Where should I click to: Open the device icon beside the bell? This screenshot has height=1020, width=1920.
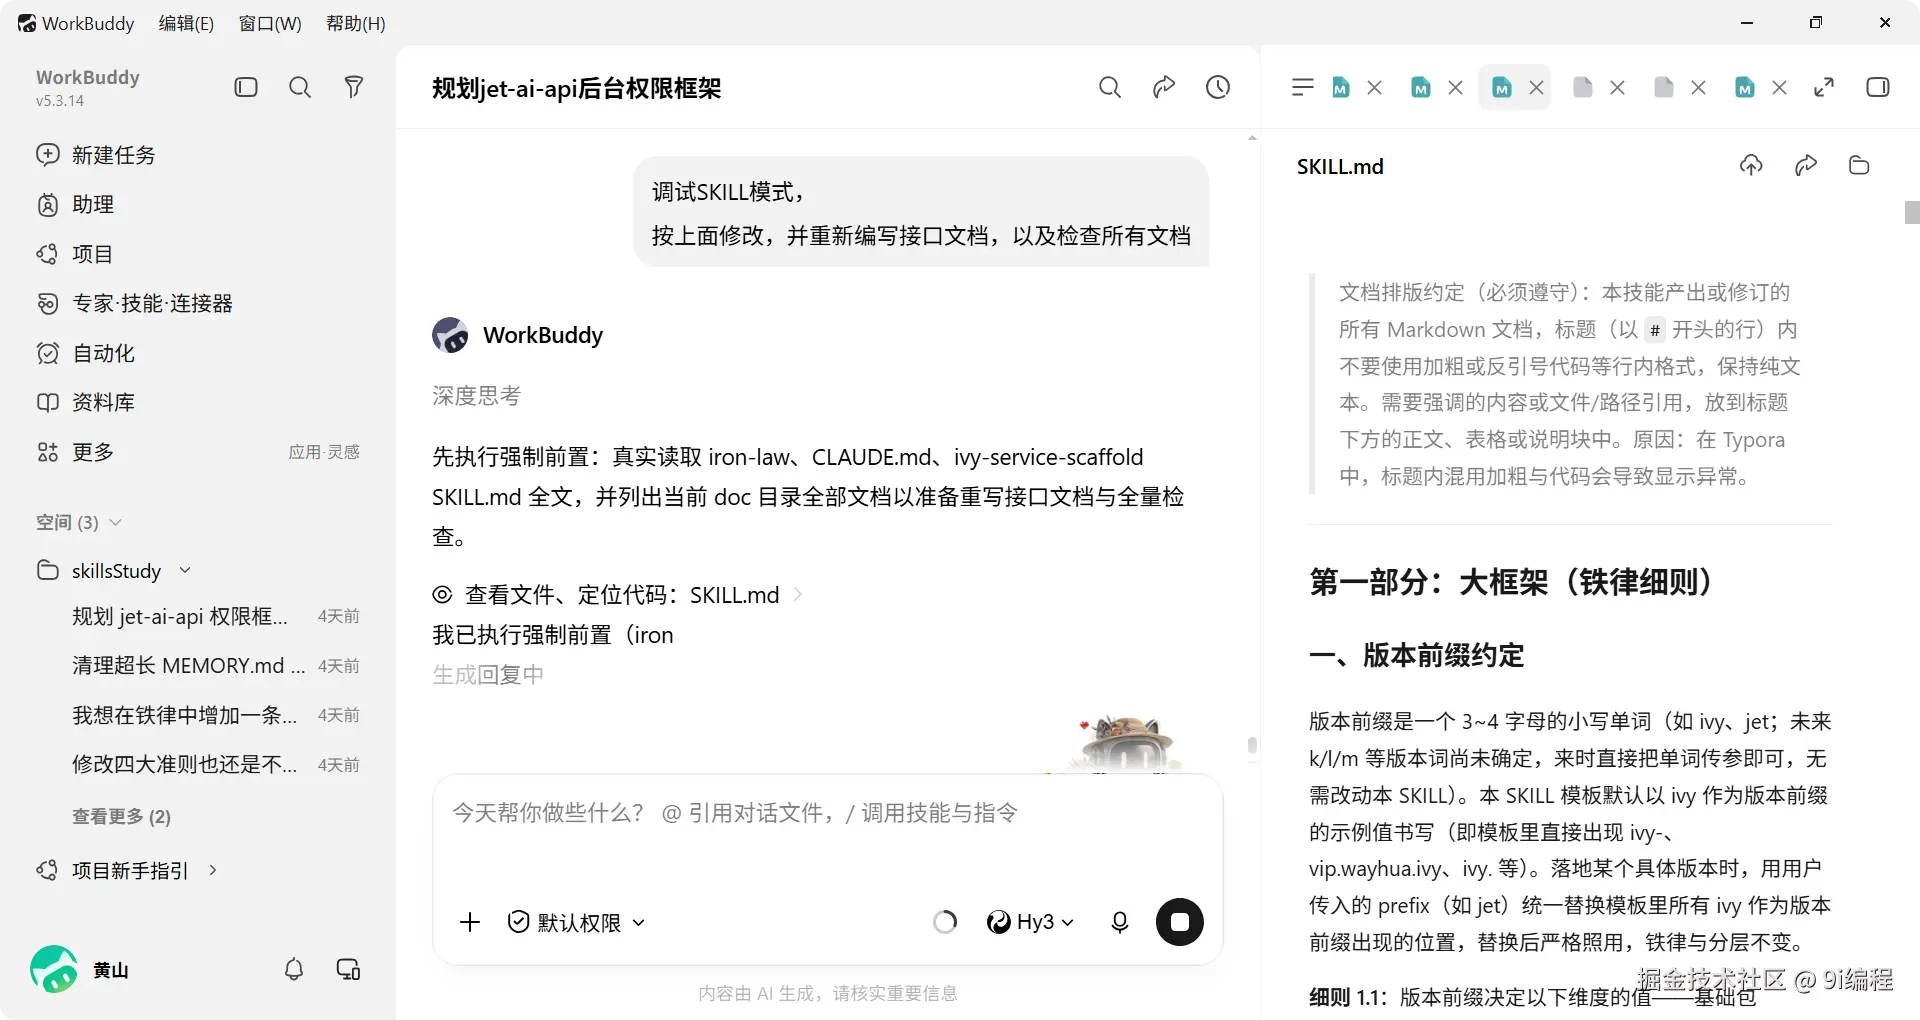pos(348,969)
